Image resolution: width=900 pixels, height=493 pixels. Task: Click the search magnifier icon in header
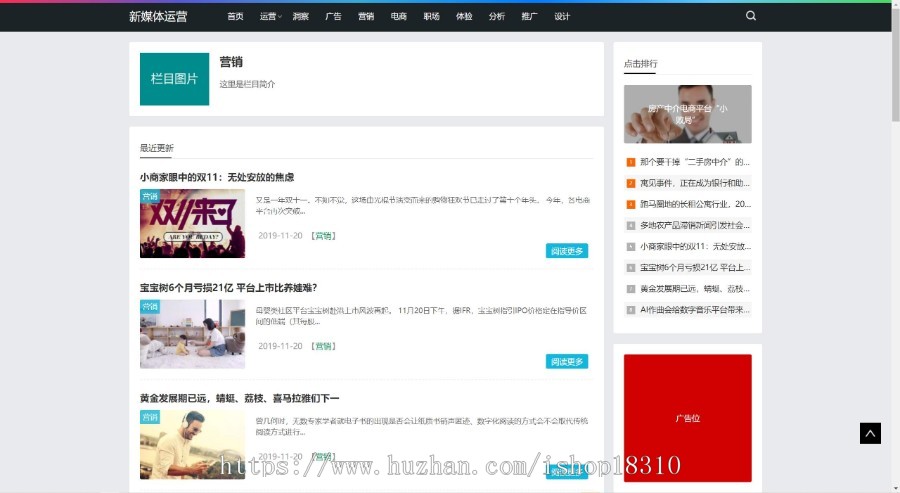[x=751, y=16]
